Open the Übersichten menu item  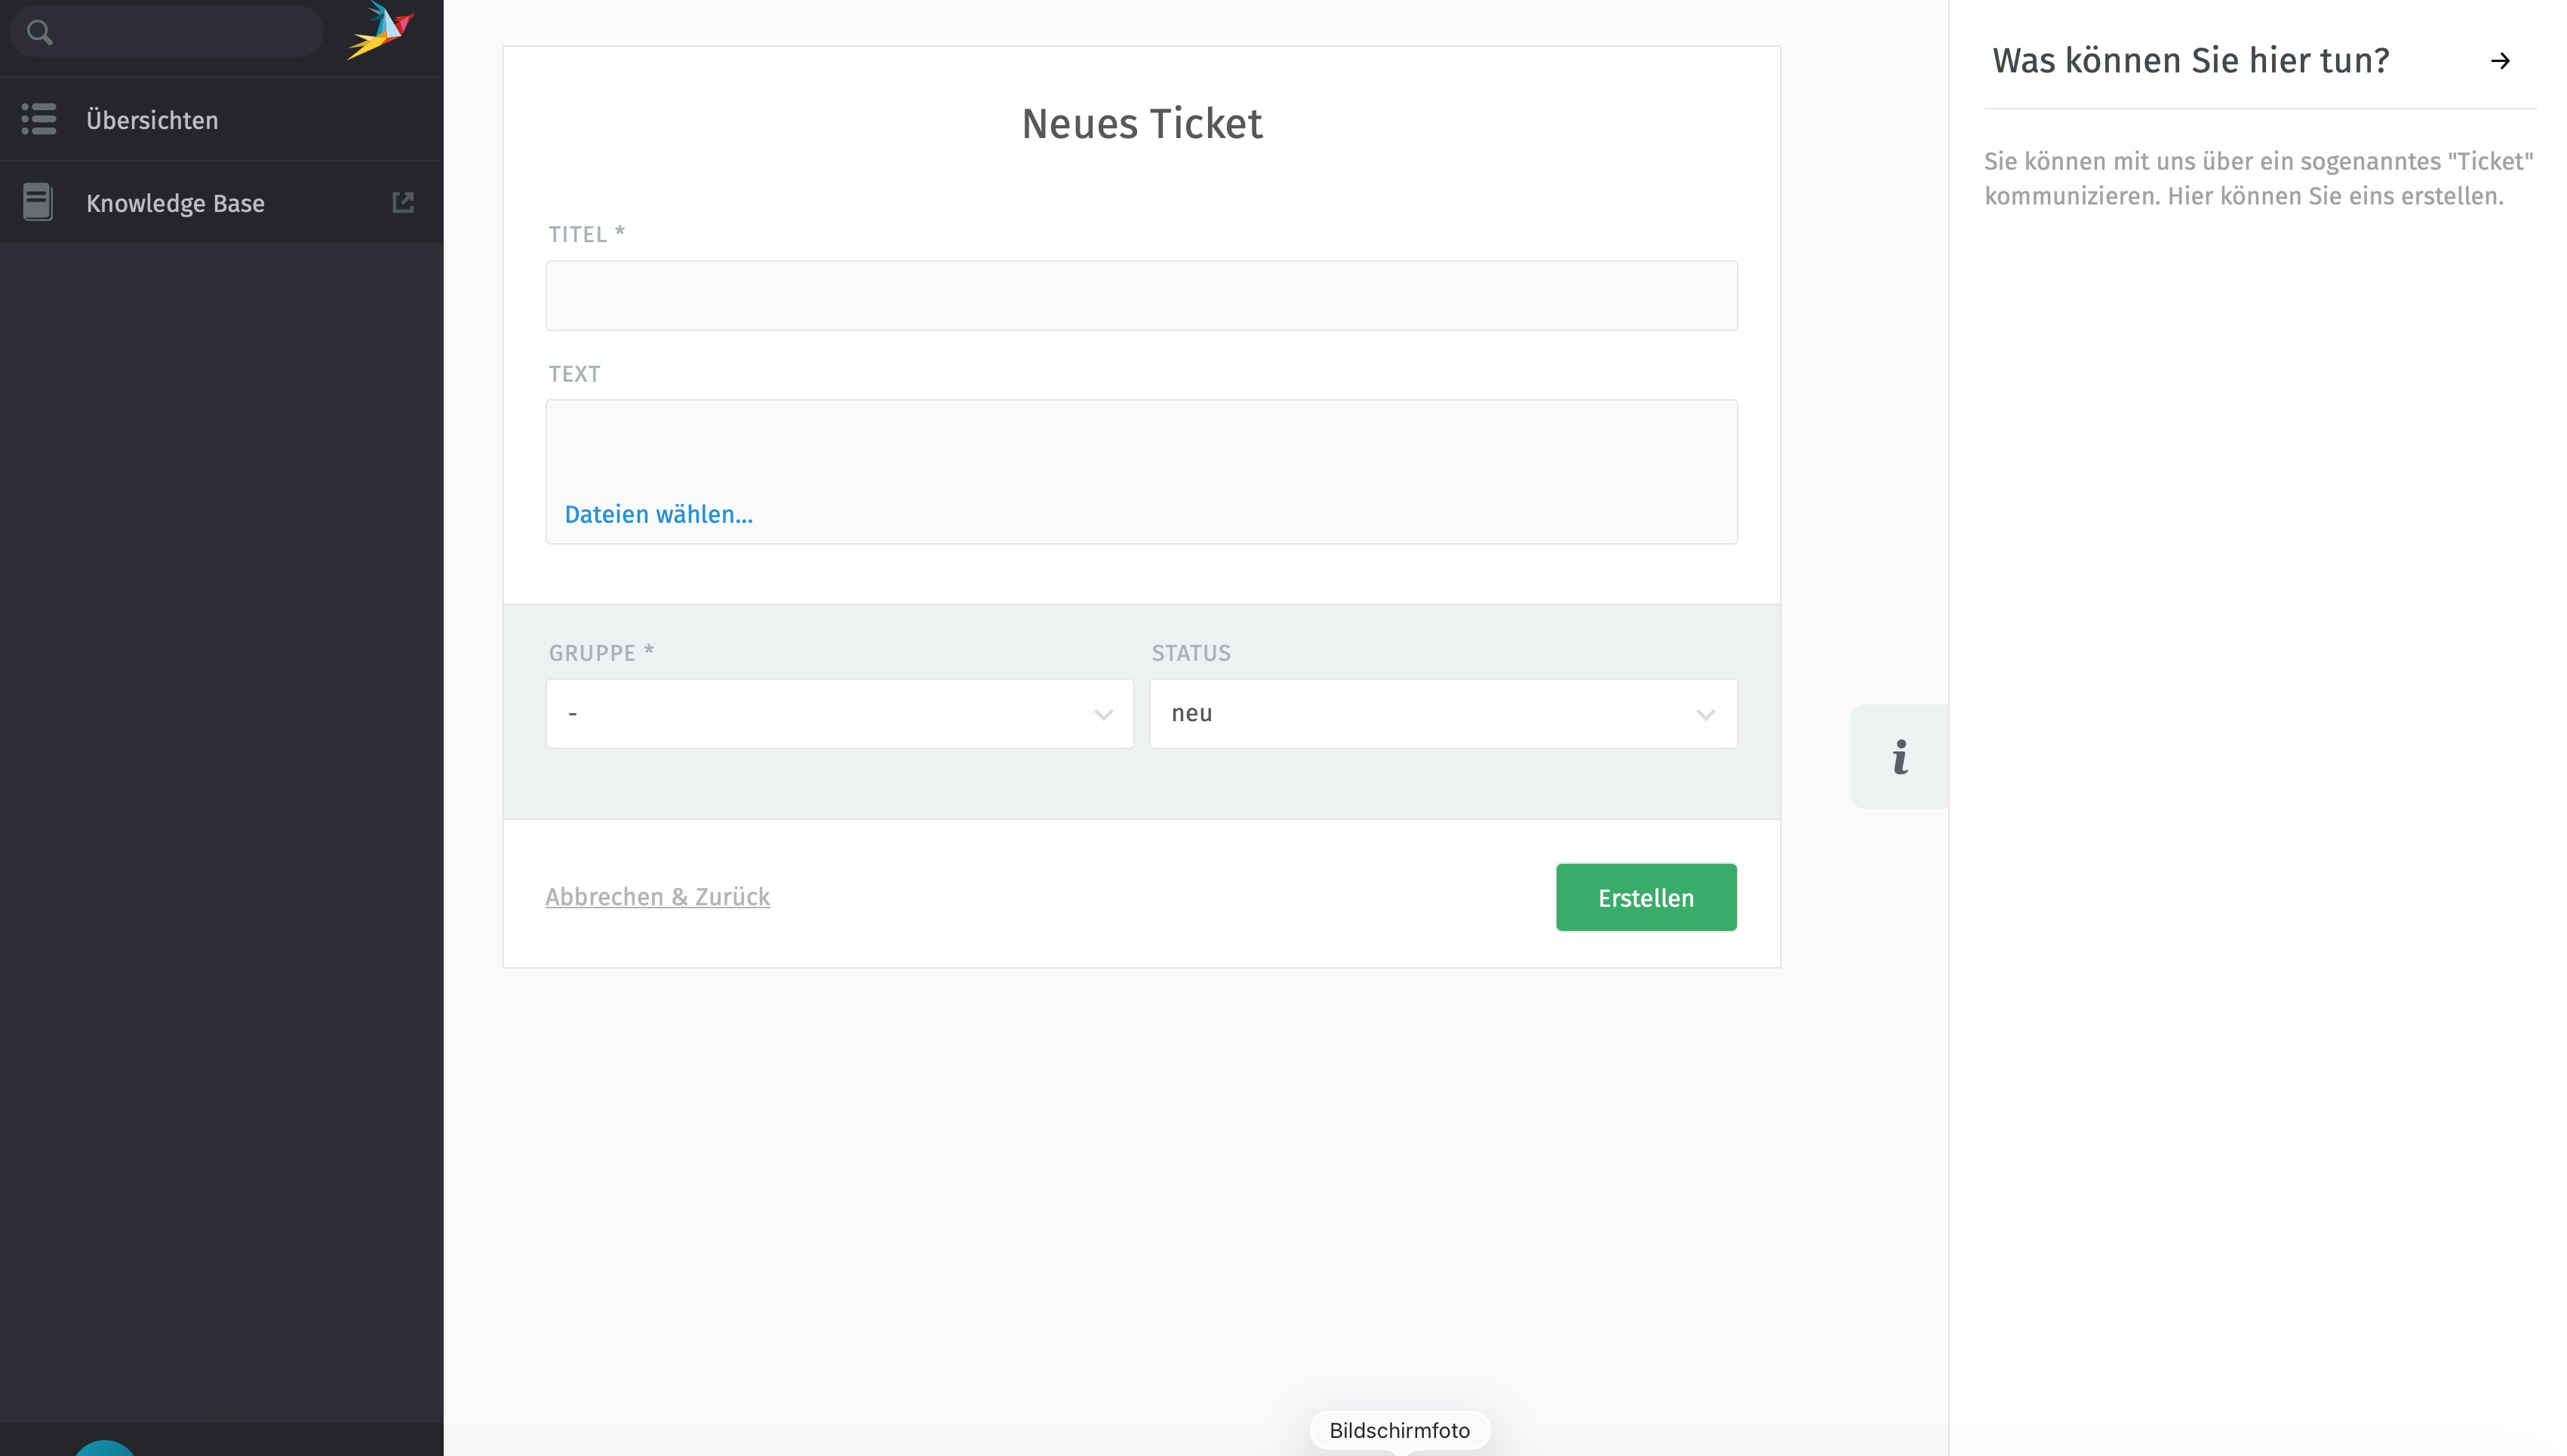pyautogui.click(x=222, y=119)
